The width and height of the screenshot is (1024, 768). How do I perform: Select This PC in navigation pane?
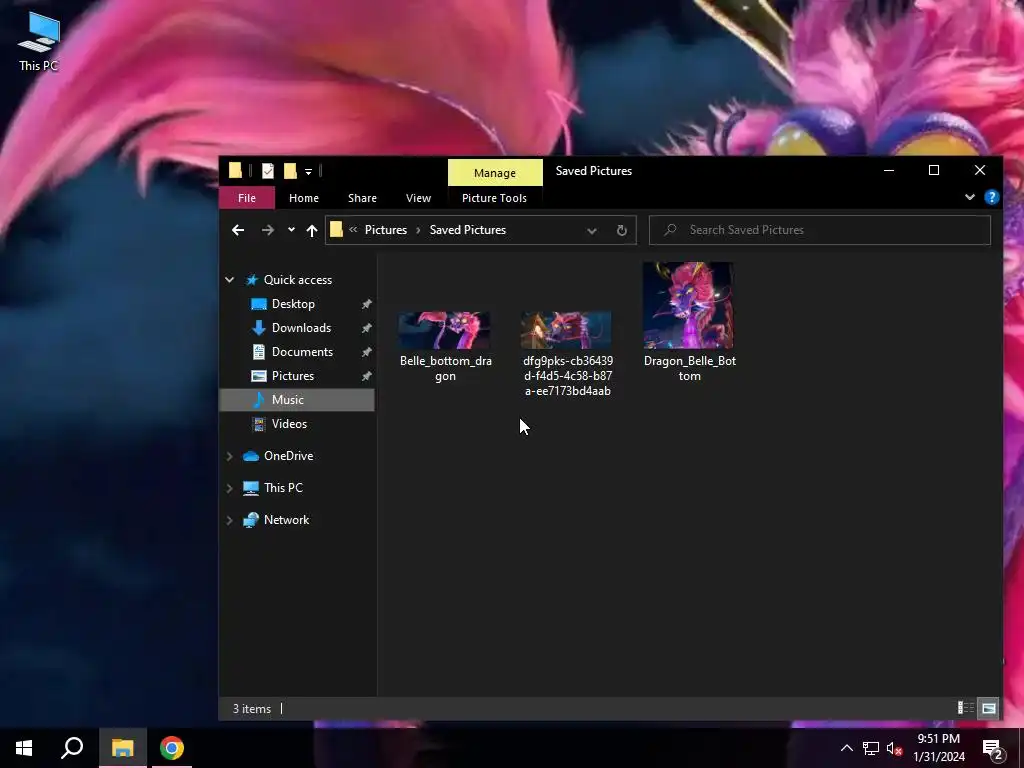point(283,488)
